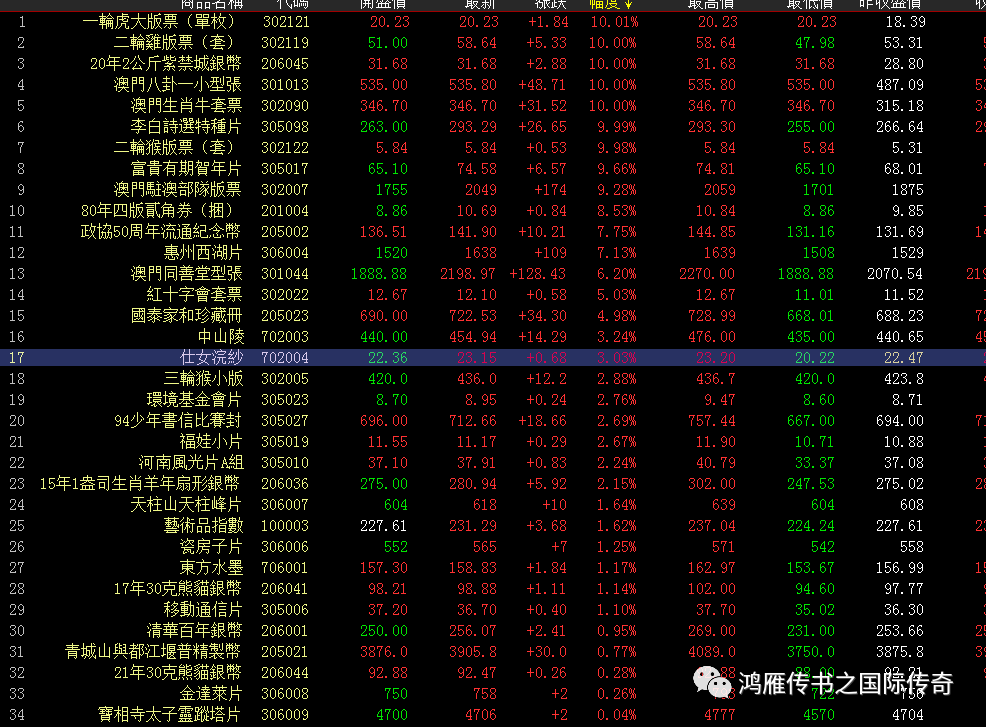986x727 pixels.
Task: Select row 20年2公斤紫禁城銀幣
Action: click(493, 64)
